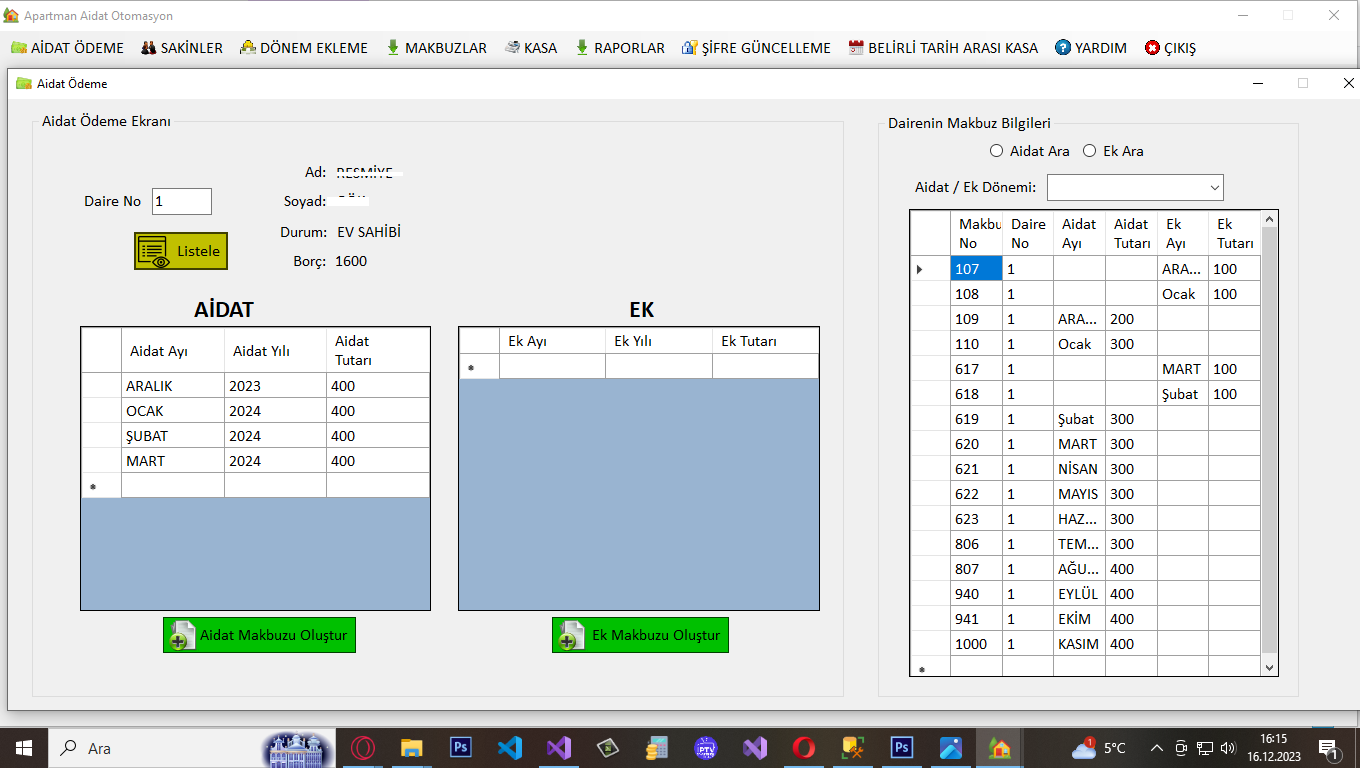Viewport: 1360px width, 768px height.
Task: Select the Aidat Ara radio button
Action: 996,151
